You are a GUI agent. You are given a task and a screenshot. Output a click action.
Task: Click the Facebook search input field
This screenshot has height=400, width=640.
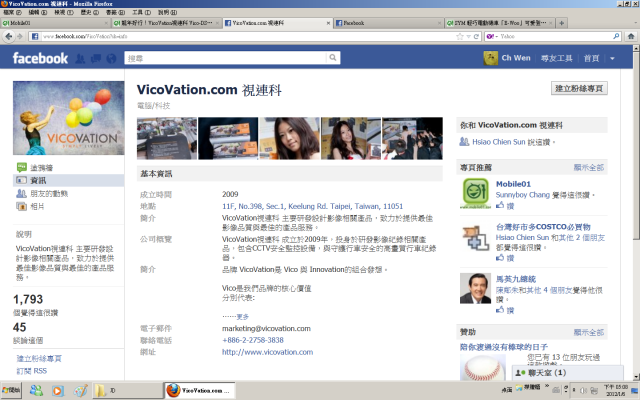[225, 58]
